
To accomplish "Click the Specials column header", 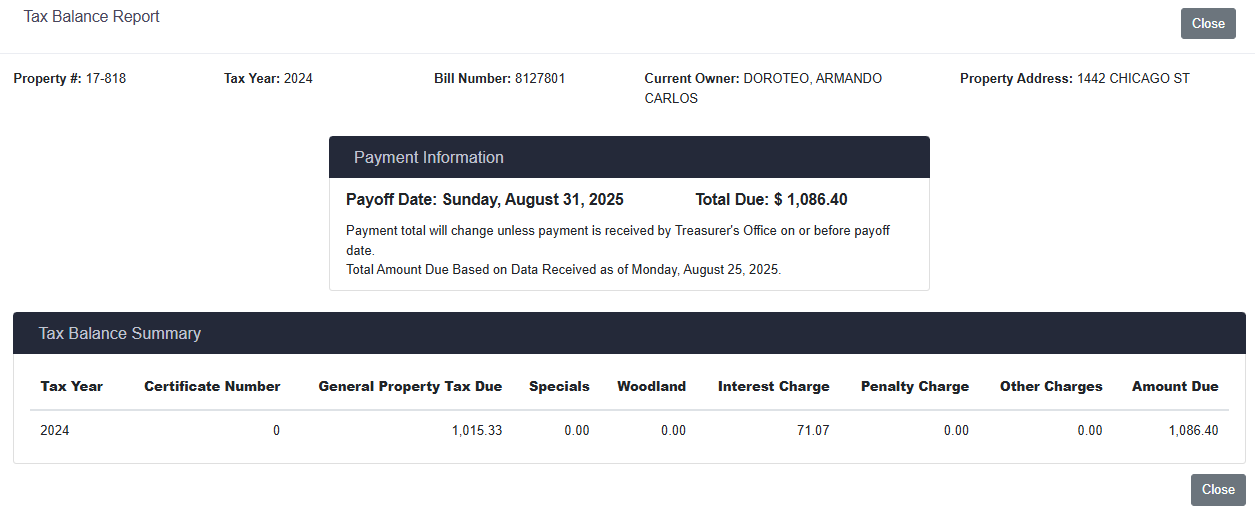I will pyautogui.click(x=559, y=387).
